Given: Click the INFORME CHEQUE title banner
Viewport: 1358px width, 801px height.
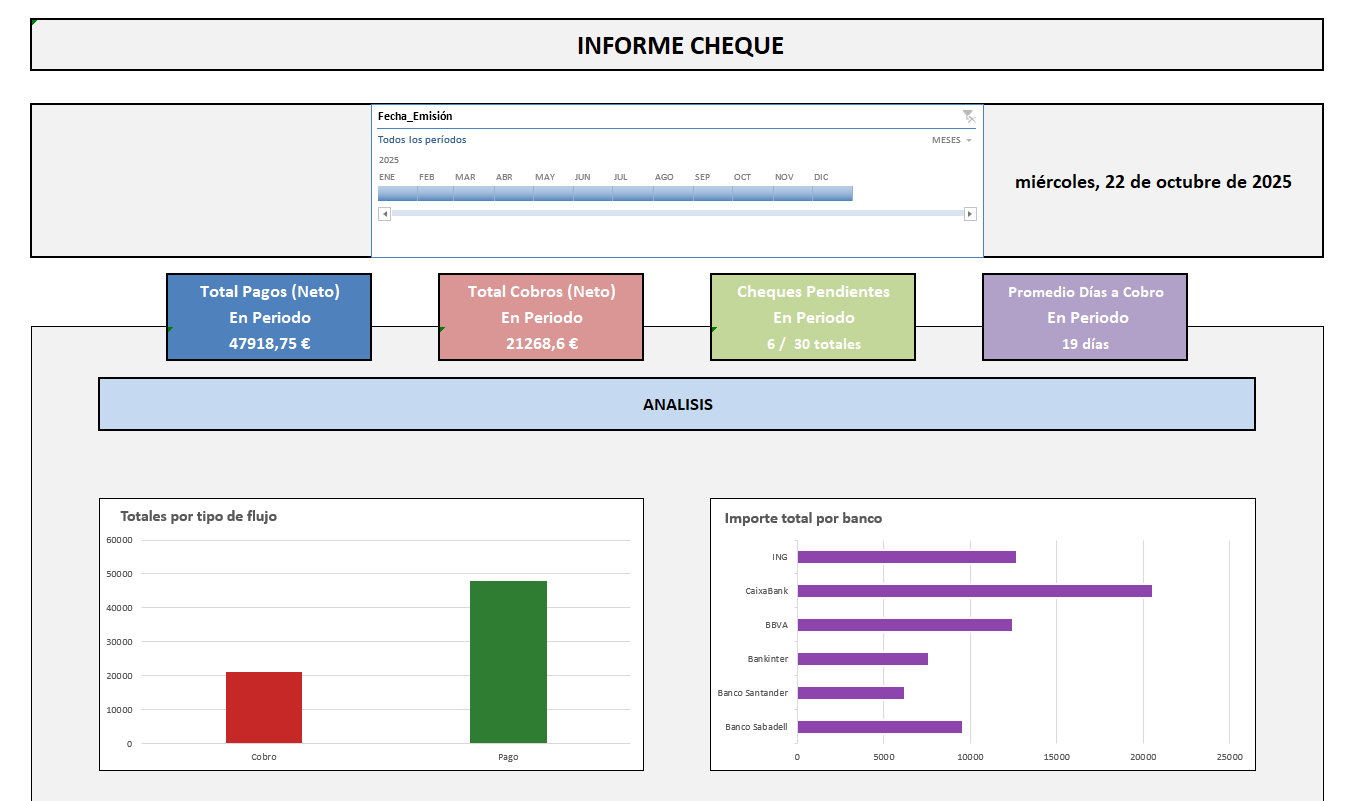Looking at the screenshot, I should pyautogui.click(x=679, y=45).
